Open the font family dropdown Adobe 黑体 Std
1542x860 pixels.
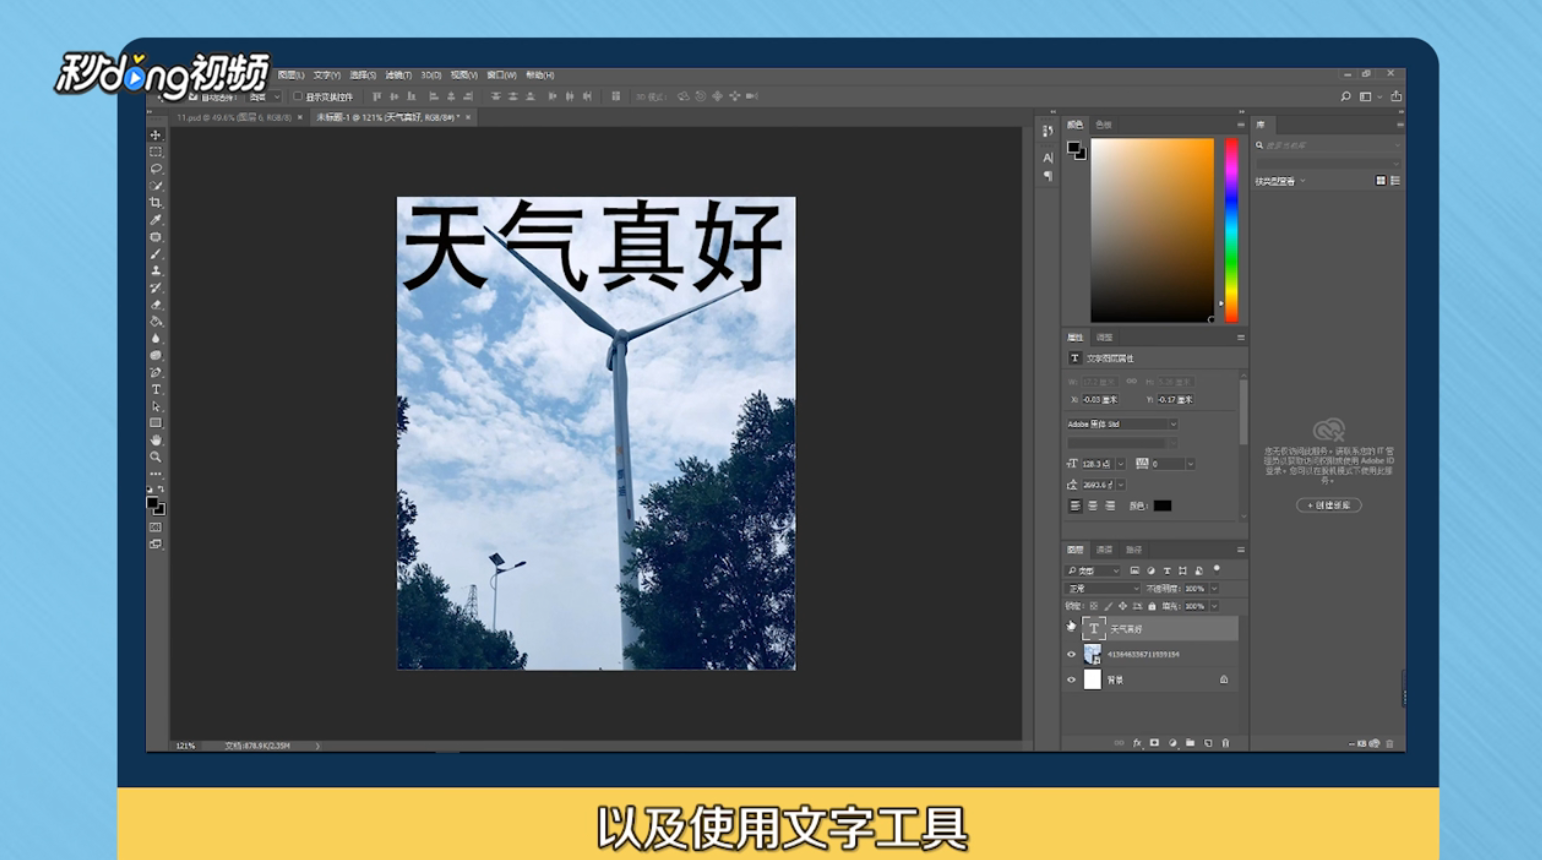pyautogui.click(x=1122, y=424)
